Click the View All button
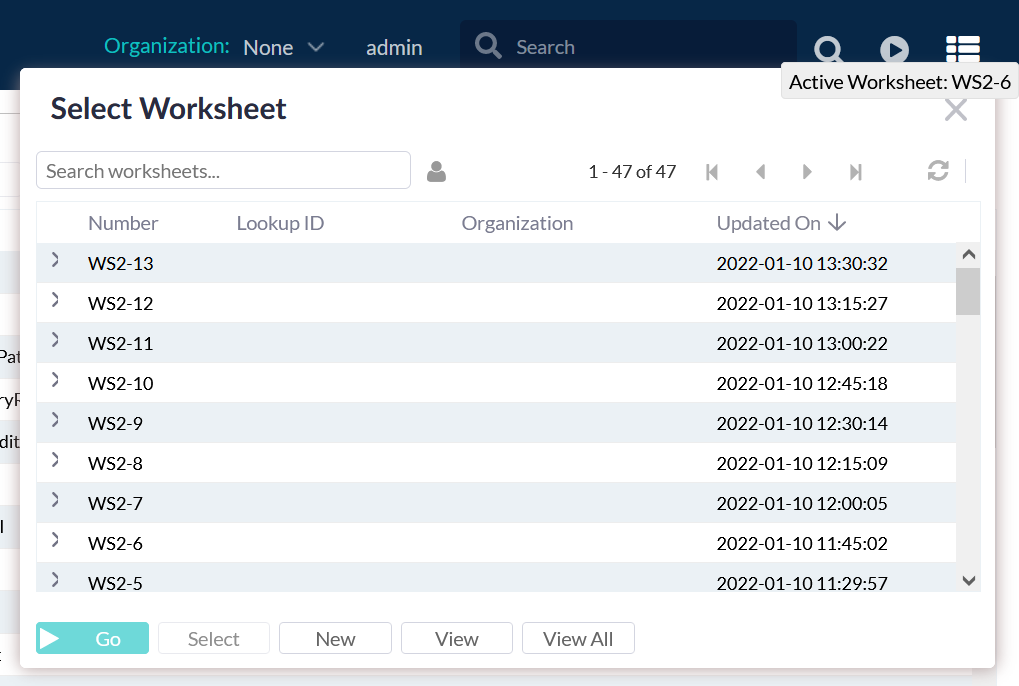 tap(578, 639)
